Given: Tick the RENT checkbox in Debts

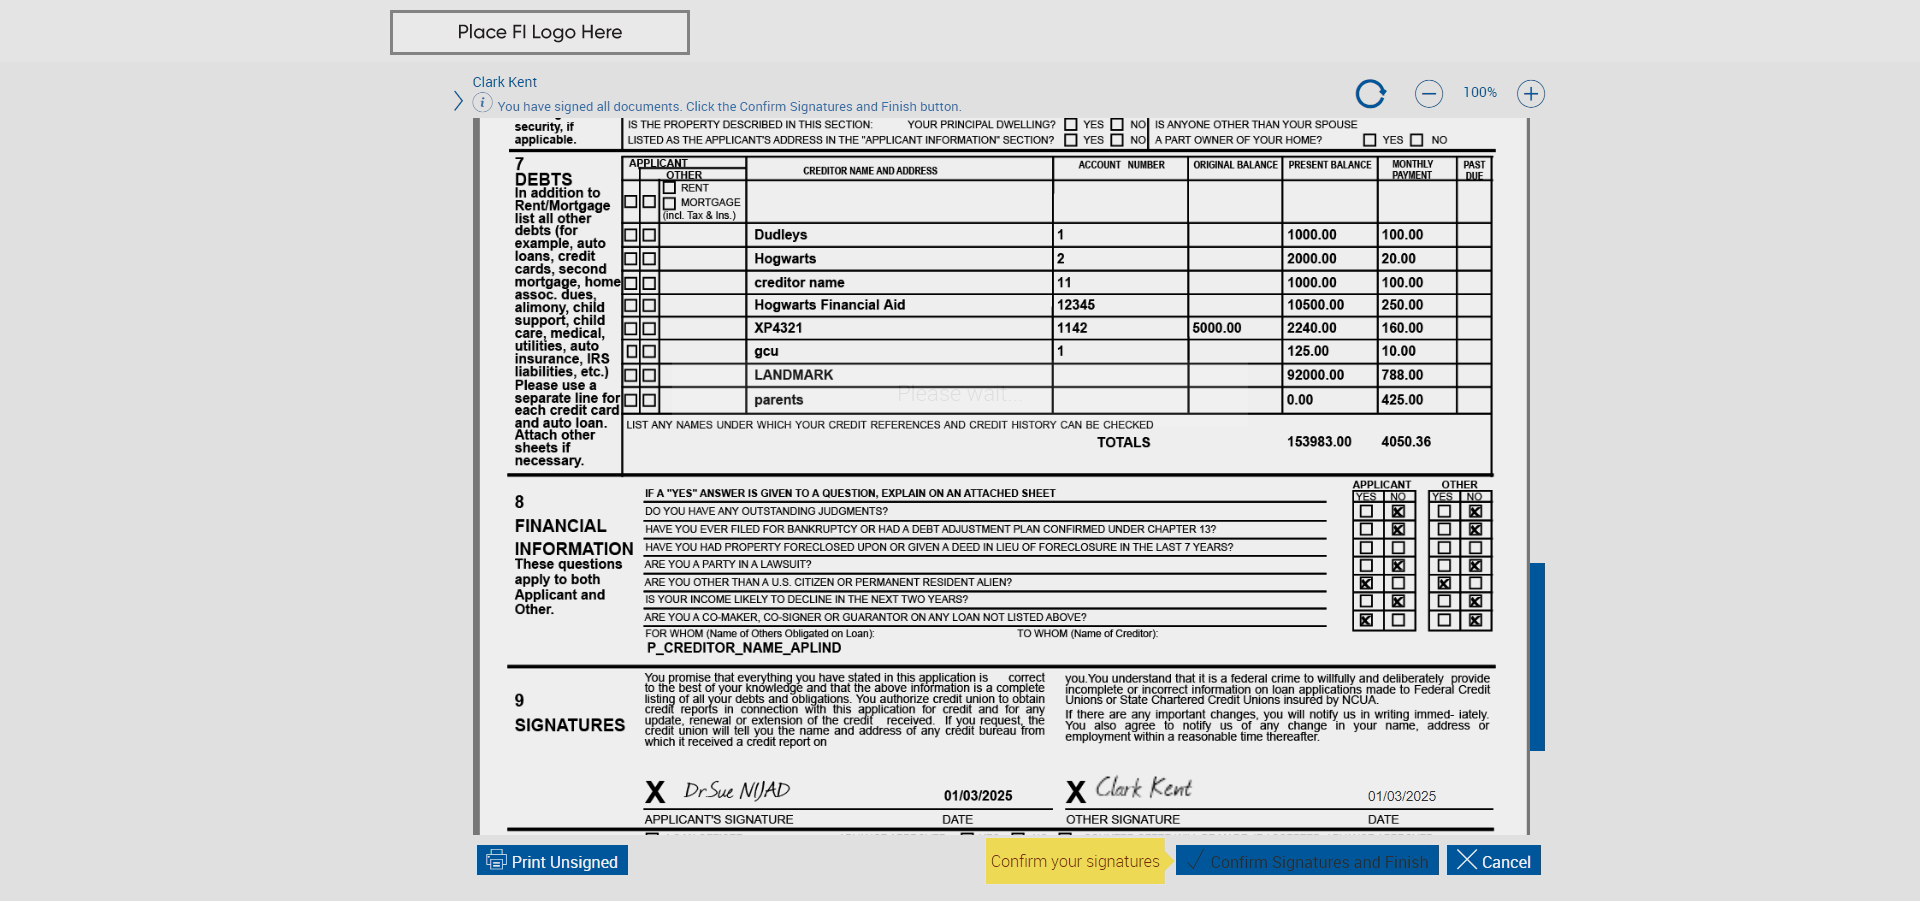Looking at the screenshot, I should click(670, 188).
